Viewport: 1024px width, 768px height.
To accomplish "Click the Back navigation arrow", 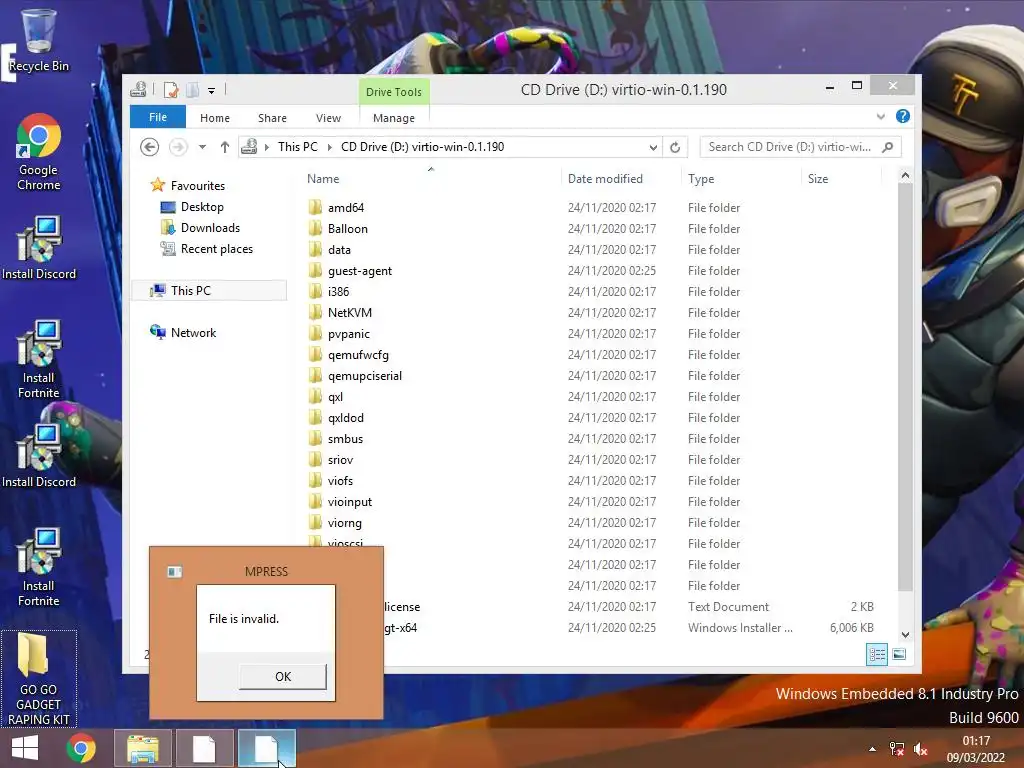I will (150, 147).
